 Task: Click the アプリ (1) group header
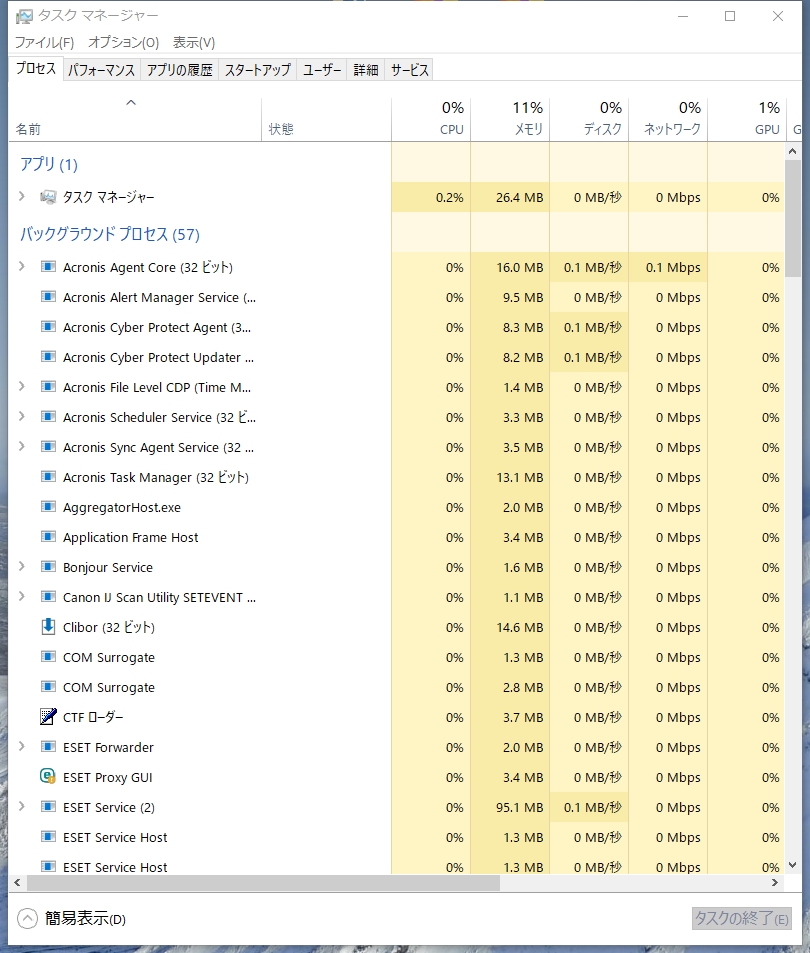coord(49,164)
